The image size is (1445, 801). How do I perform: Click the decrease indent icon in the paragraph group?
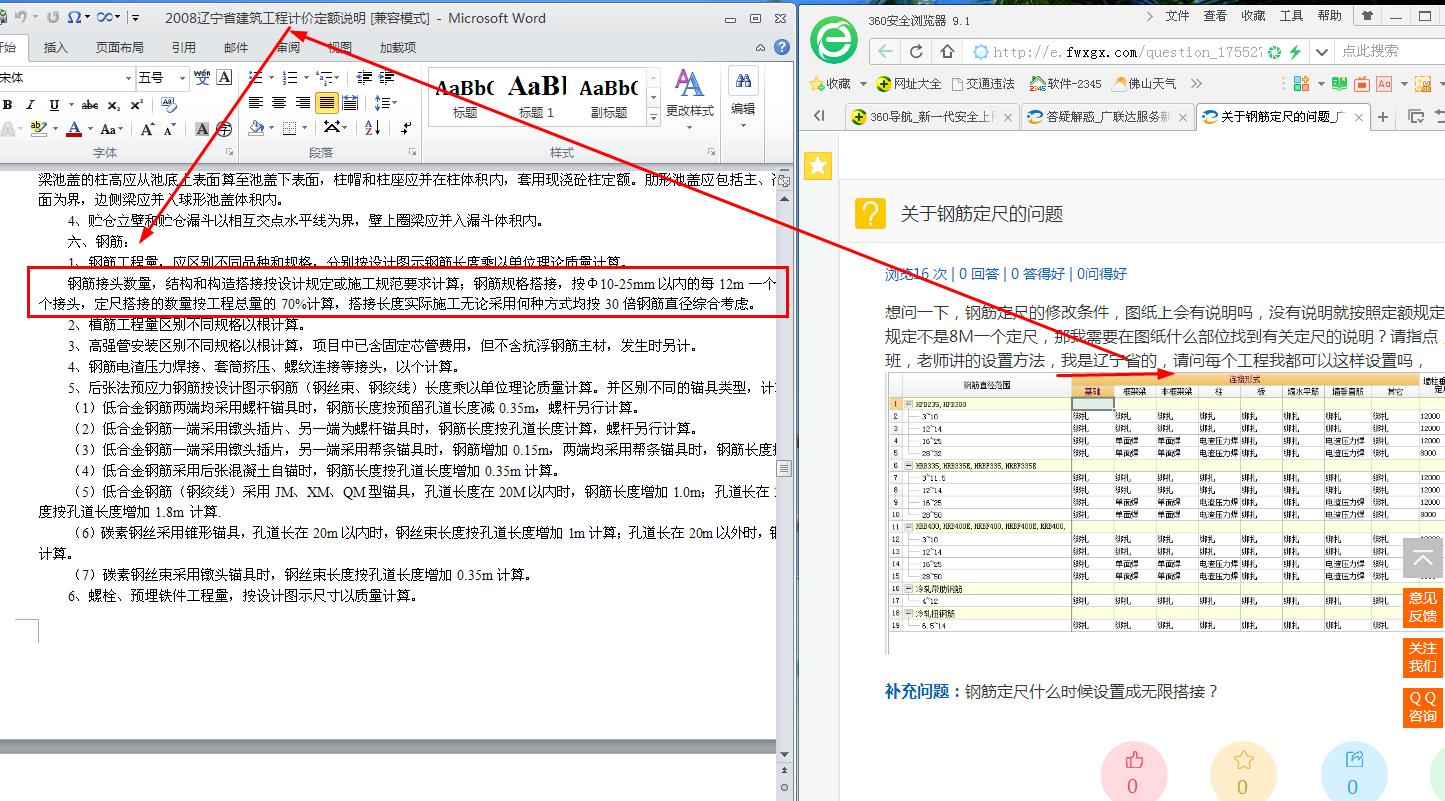pyautogui.click(x=362, y=78)
